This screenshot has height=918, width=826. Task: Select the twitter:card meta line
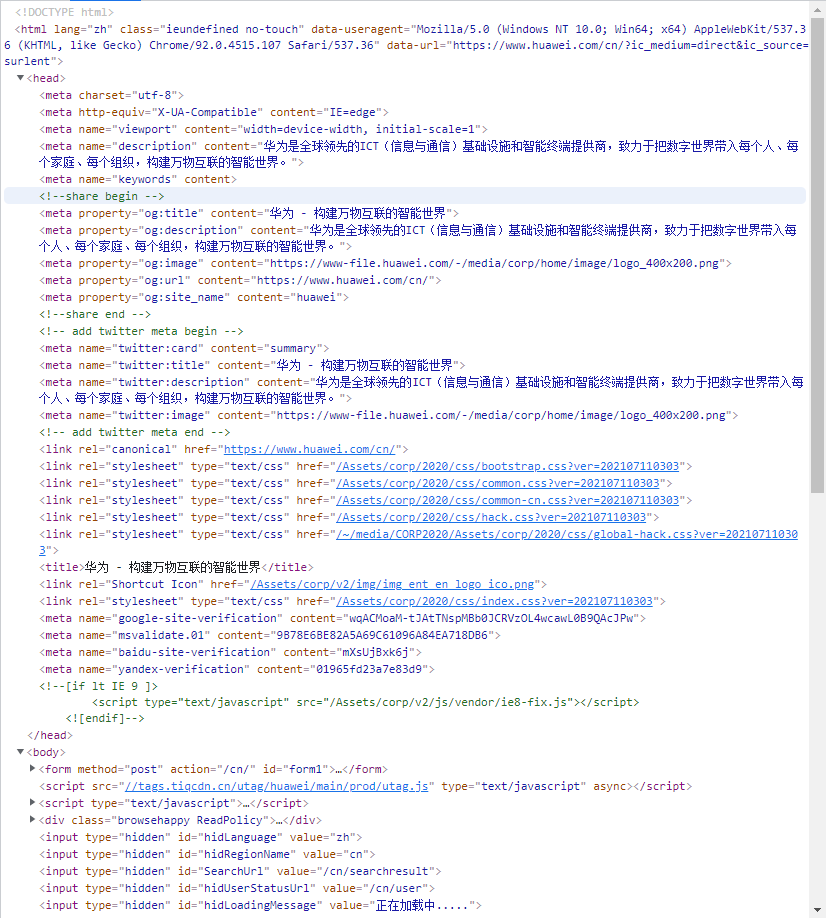[184, 348]
